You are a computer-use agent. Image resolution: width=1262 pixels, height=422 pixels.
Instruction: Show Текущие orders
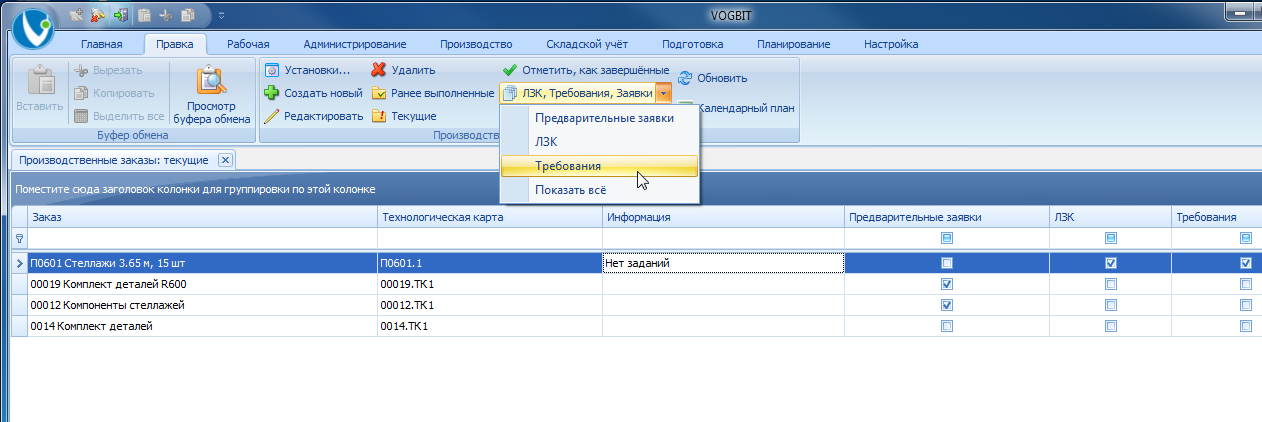tap(403, 116)
